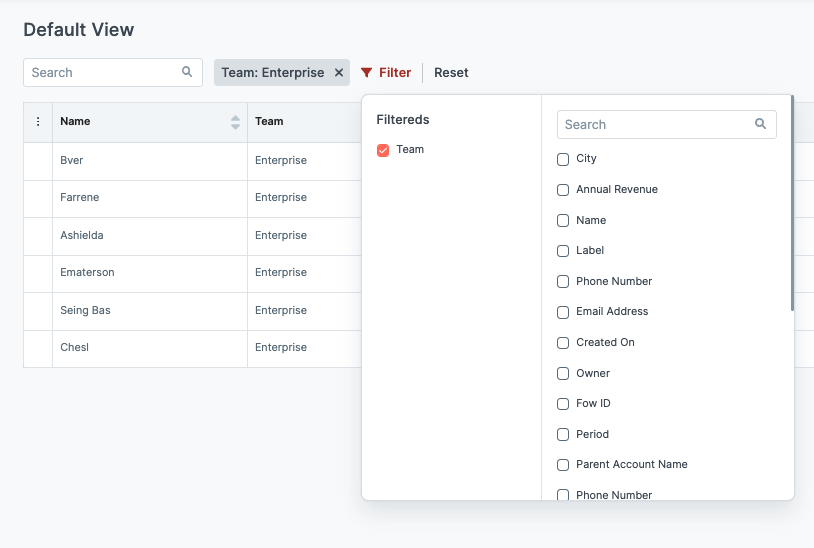The image size is (814, 548).
Task: Click the Team column header
Action: coord(269,121)
